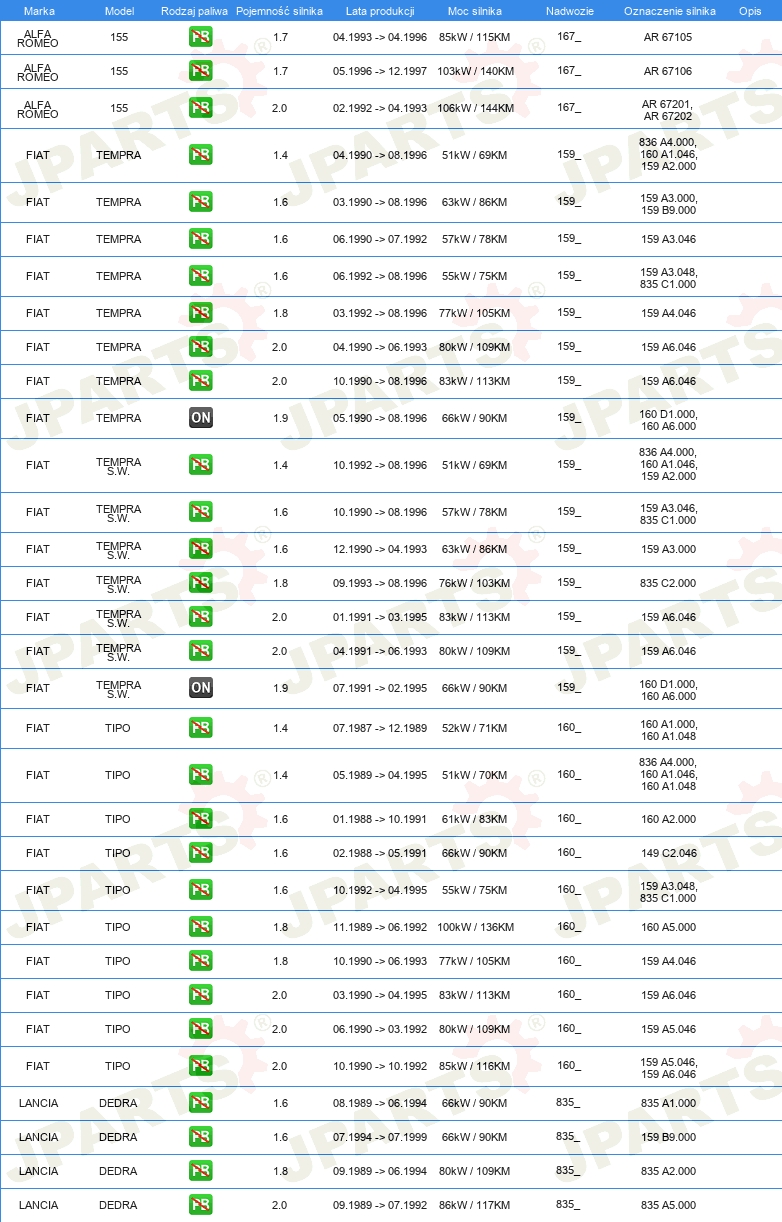This screenshot has width=782, height=1222.
Task: Click the Pojemność silnika column header
Action: point(279,10)
